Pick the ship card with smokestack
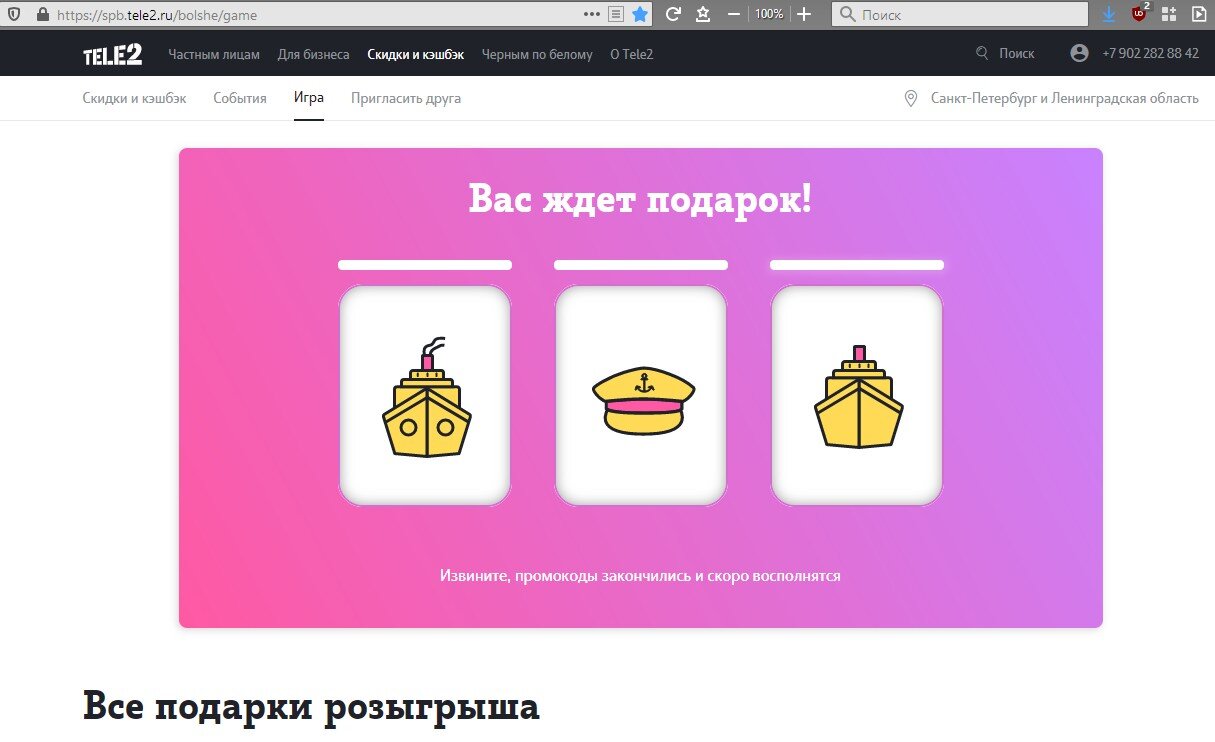Image resolution: width=1215 pixels, height=742 pixels. tap(425, 396)
